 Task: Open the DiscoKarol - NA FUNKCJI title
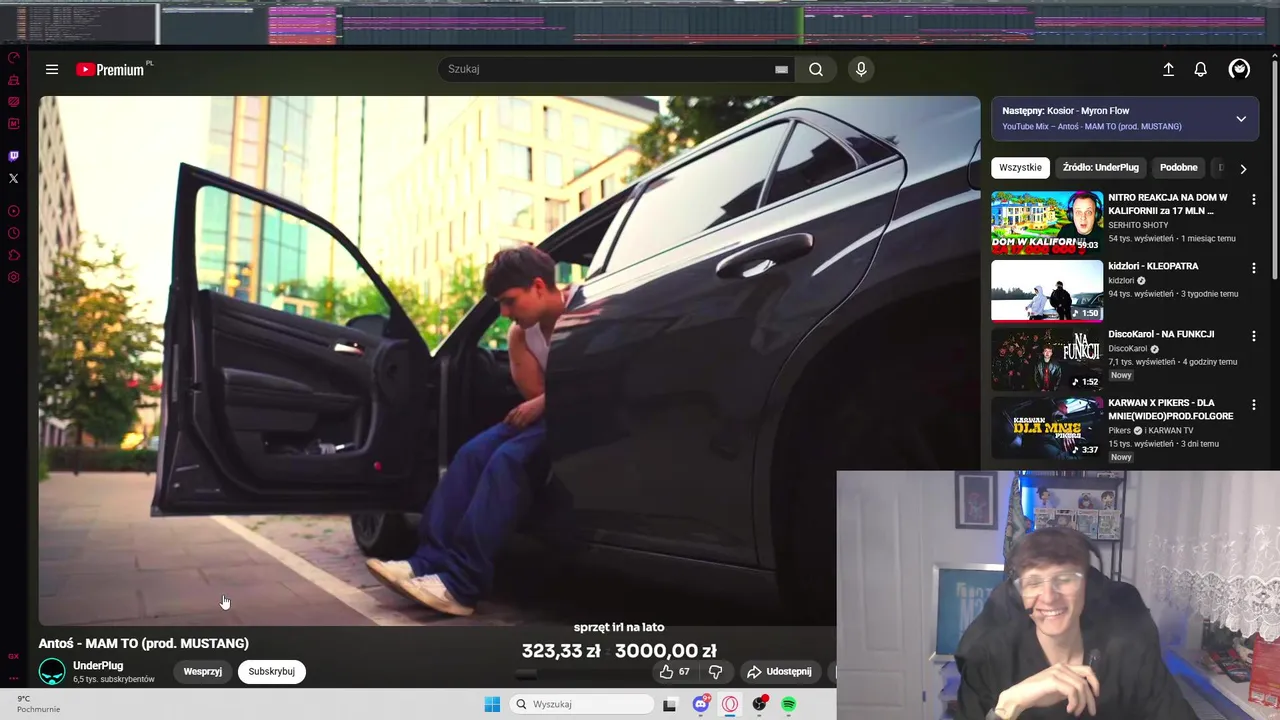click(1161, 334)
